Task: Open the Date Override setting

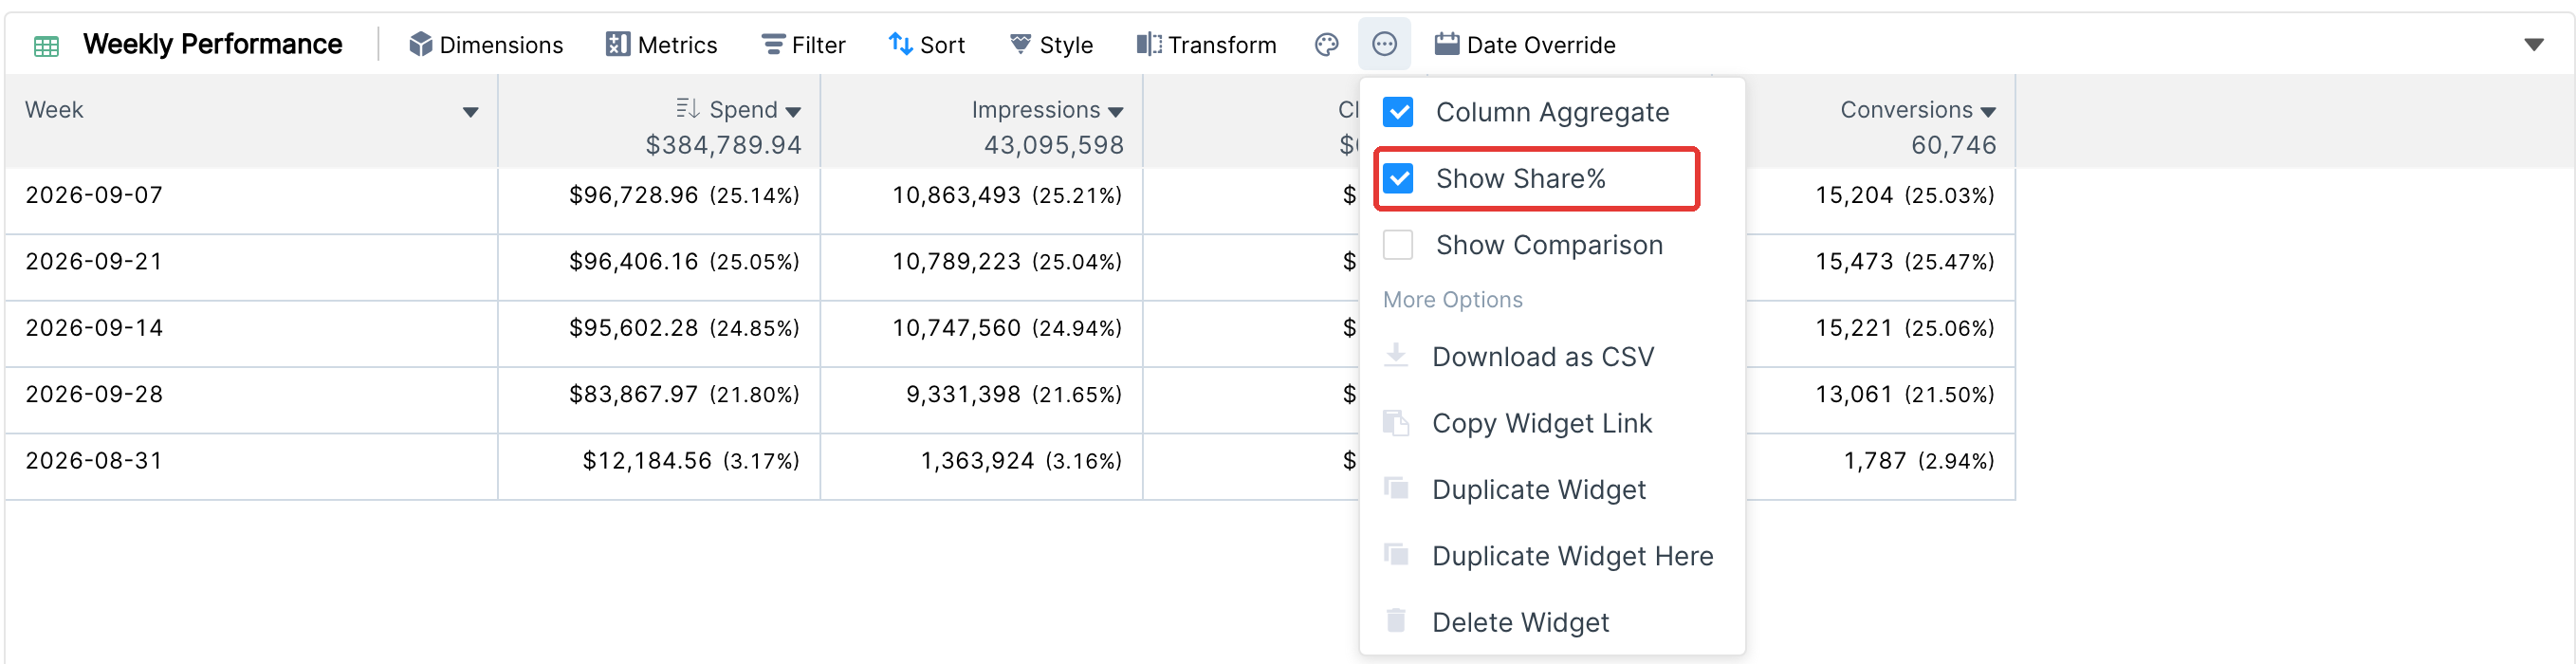Action: coord(1525,45)
